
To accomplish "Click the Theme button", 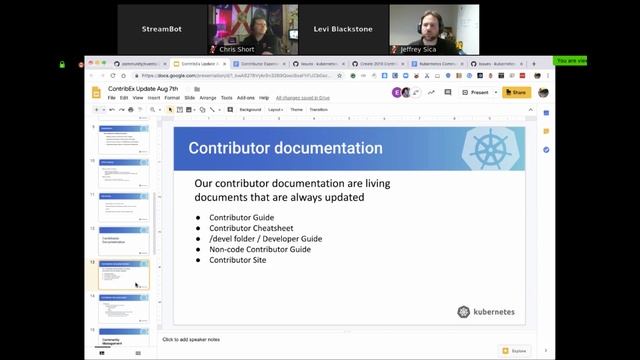I will 296,110.
